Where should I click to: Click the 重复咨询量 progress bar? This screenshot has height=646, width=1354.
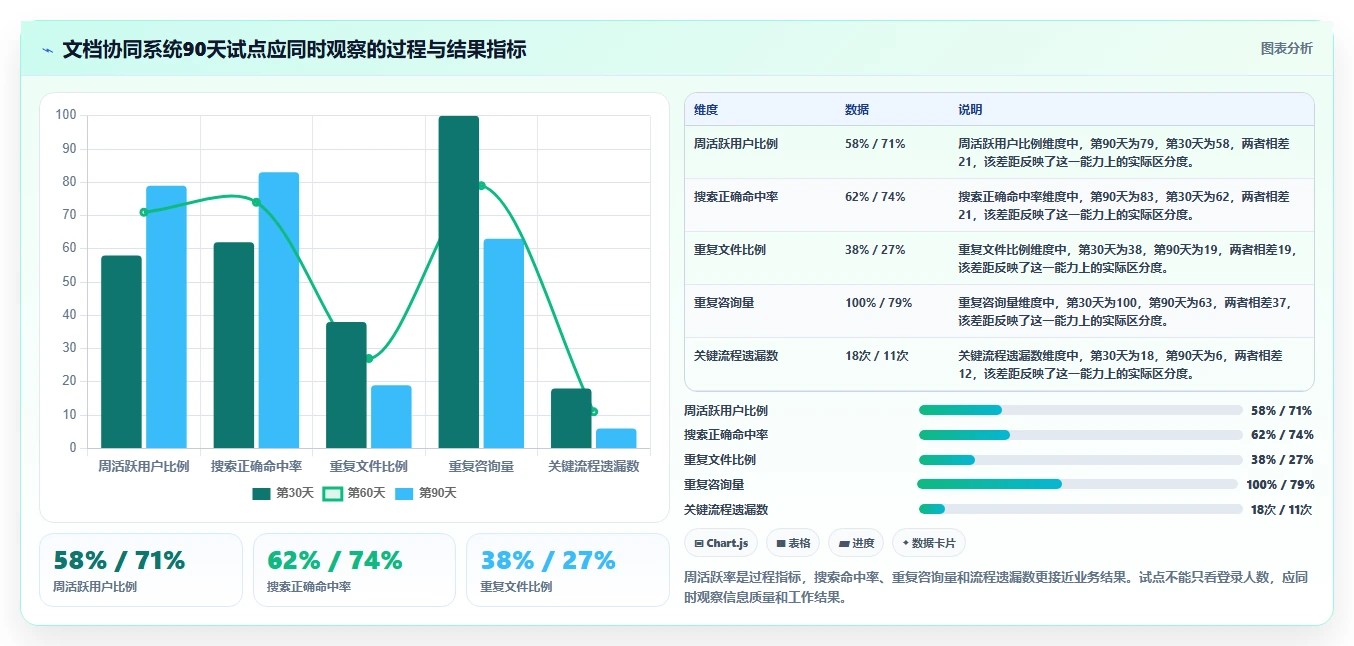1078,484
